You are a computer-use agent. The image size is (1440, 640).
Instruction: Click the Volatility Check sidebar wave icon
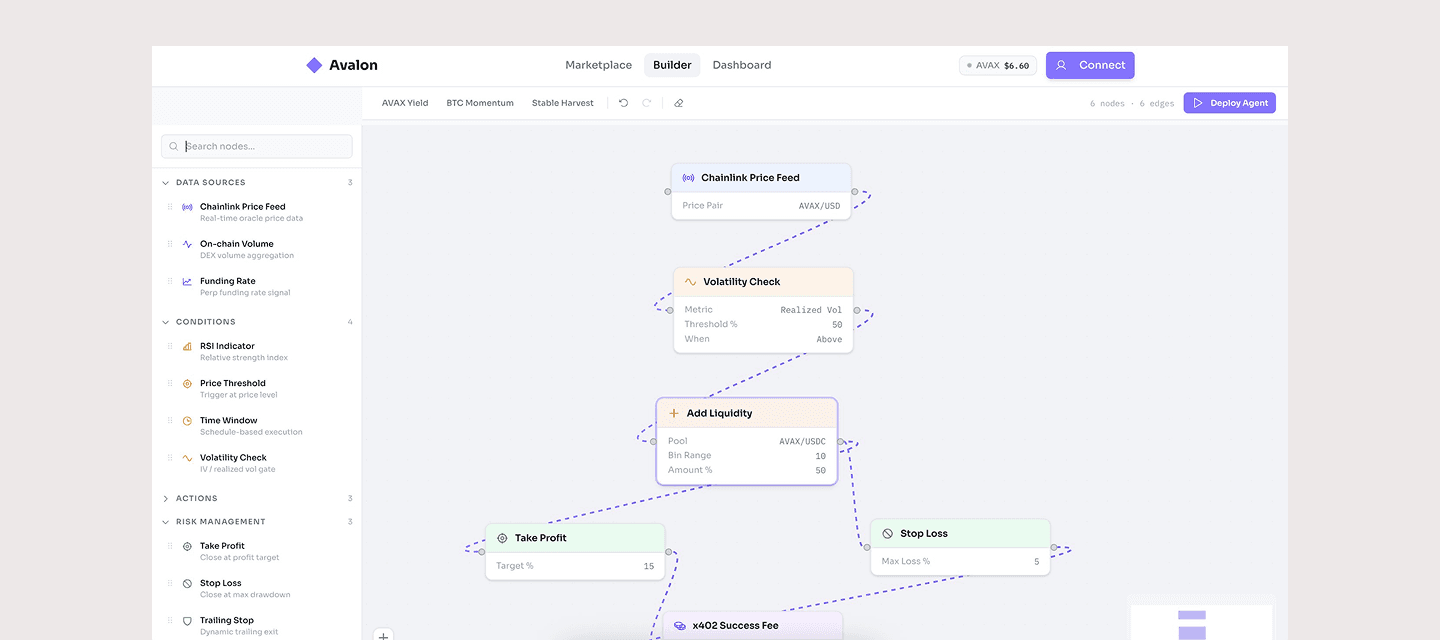187,458
